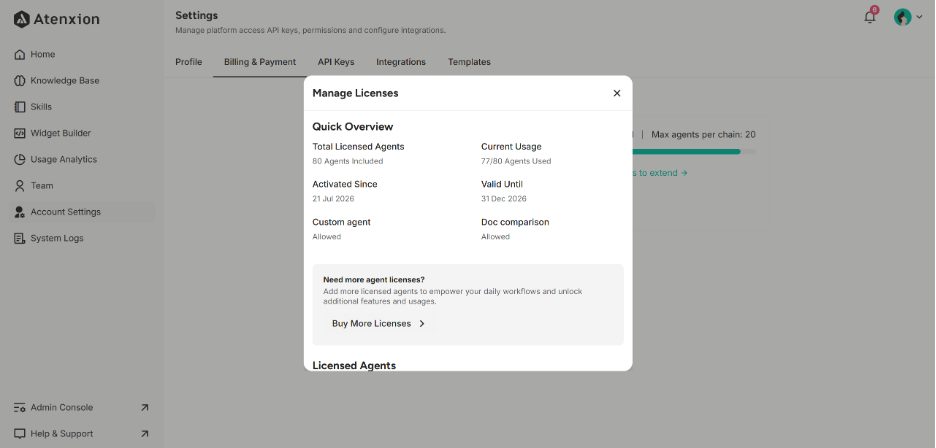Click the '77/80 Agents Used' value
This screenshot has width=936, height=448.
516,161
